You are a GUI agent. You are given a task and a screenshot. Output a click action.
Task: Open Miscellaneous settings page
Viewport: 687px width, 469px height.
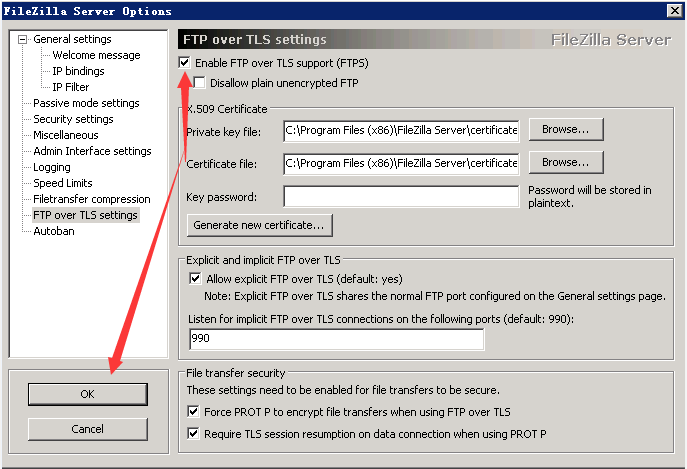point(66,135)
